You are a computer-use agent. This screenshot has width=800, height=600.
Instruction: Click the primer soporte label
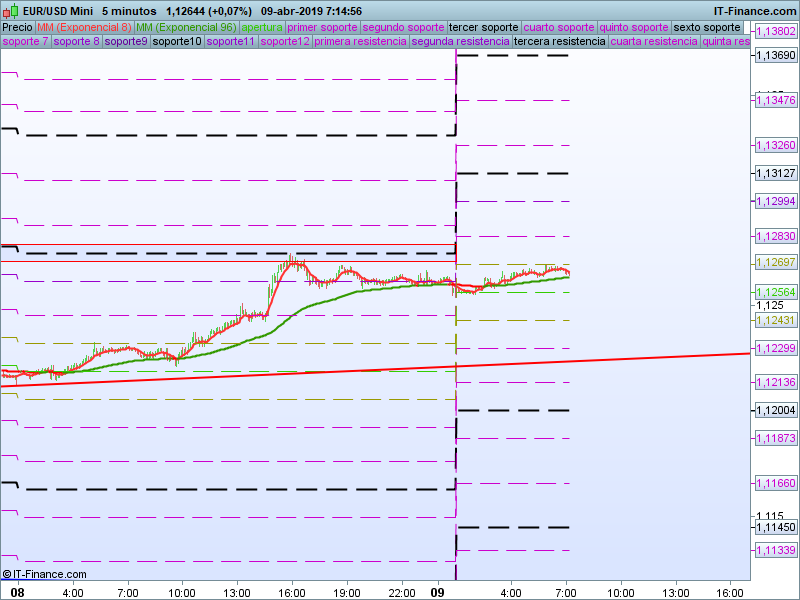(x=322, y=27)
